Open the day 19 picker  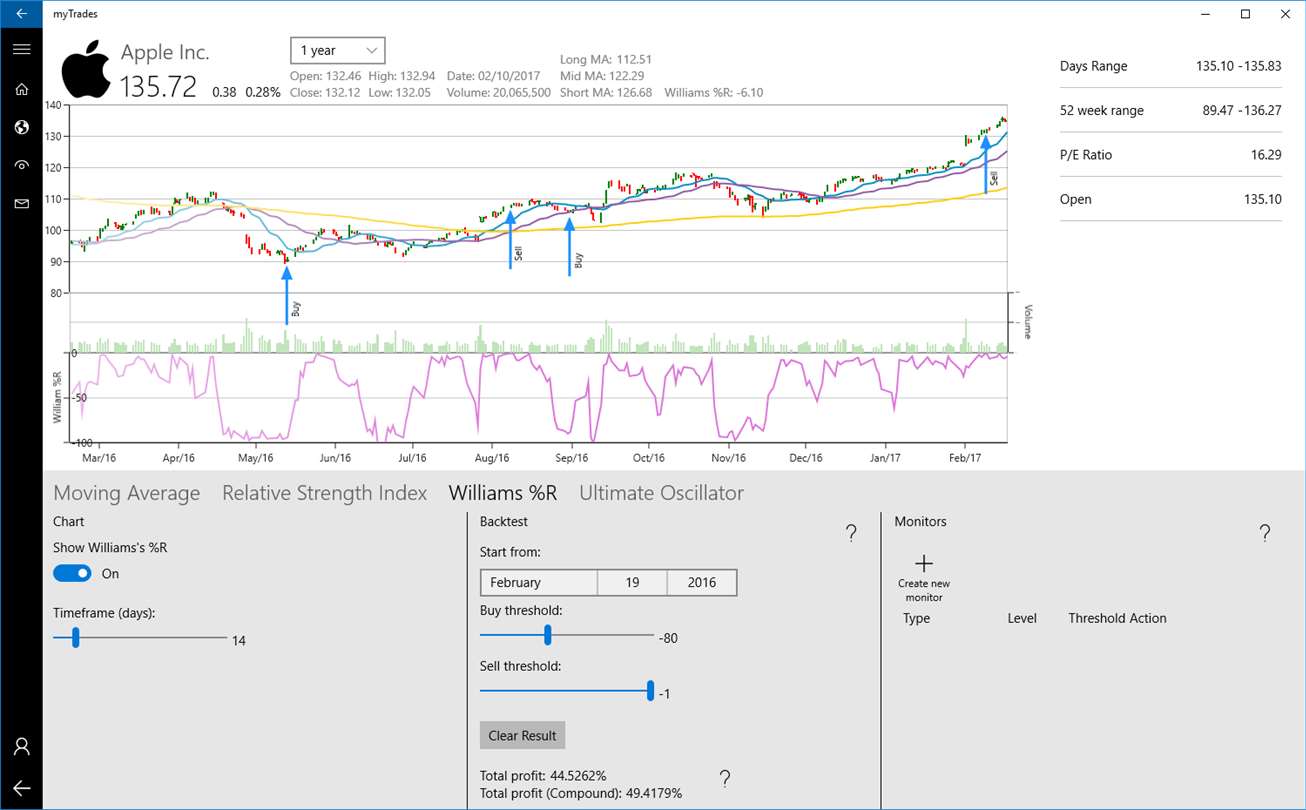coord(632,582)
